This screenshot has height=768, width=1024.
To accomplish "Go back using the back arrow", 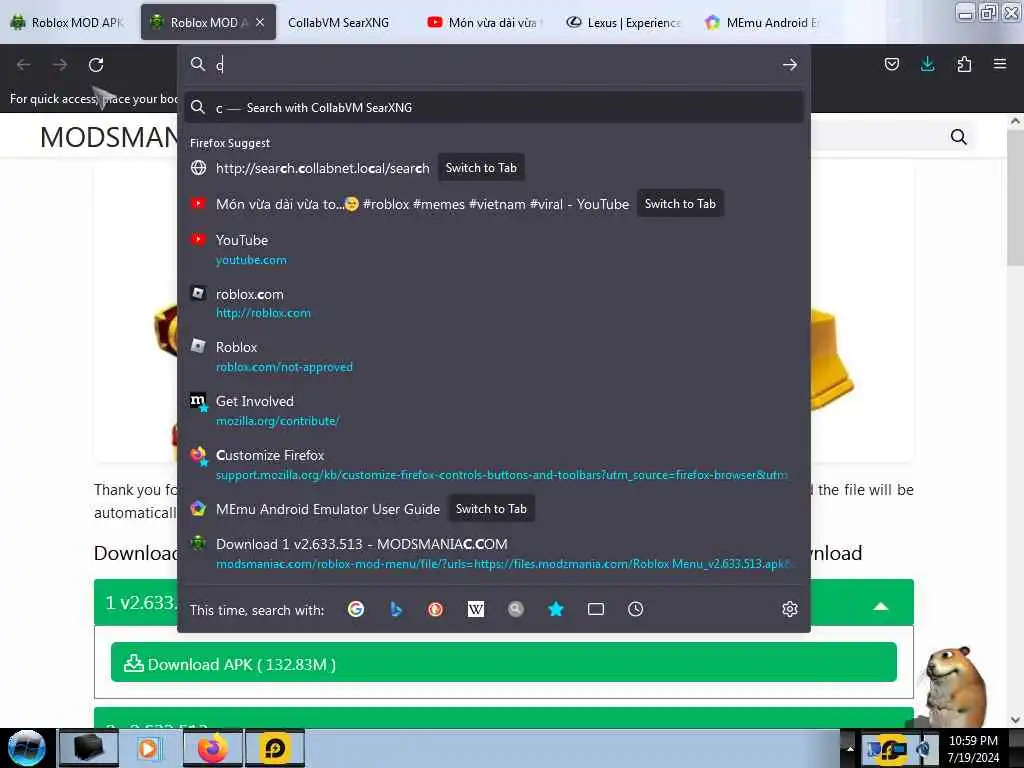I will pyautogui.click(x=24, y=65).
